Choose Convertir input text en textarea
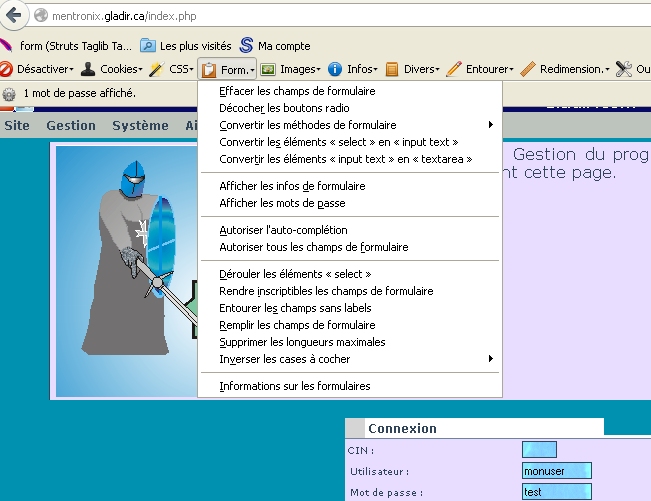This screenshot has width=651, height=501. coord(350,159)
